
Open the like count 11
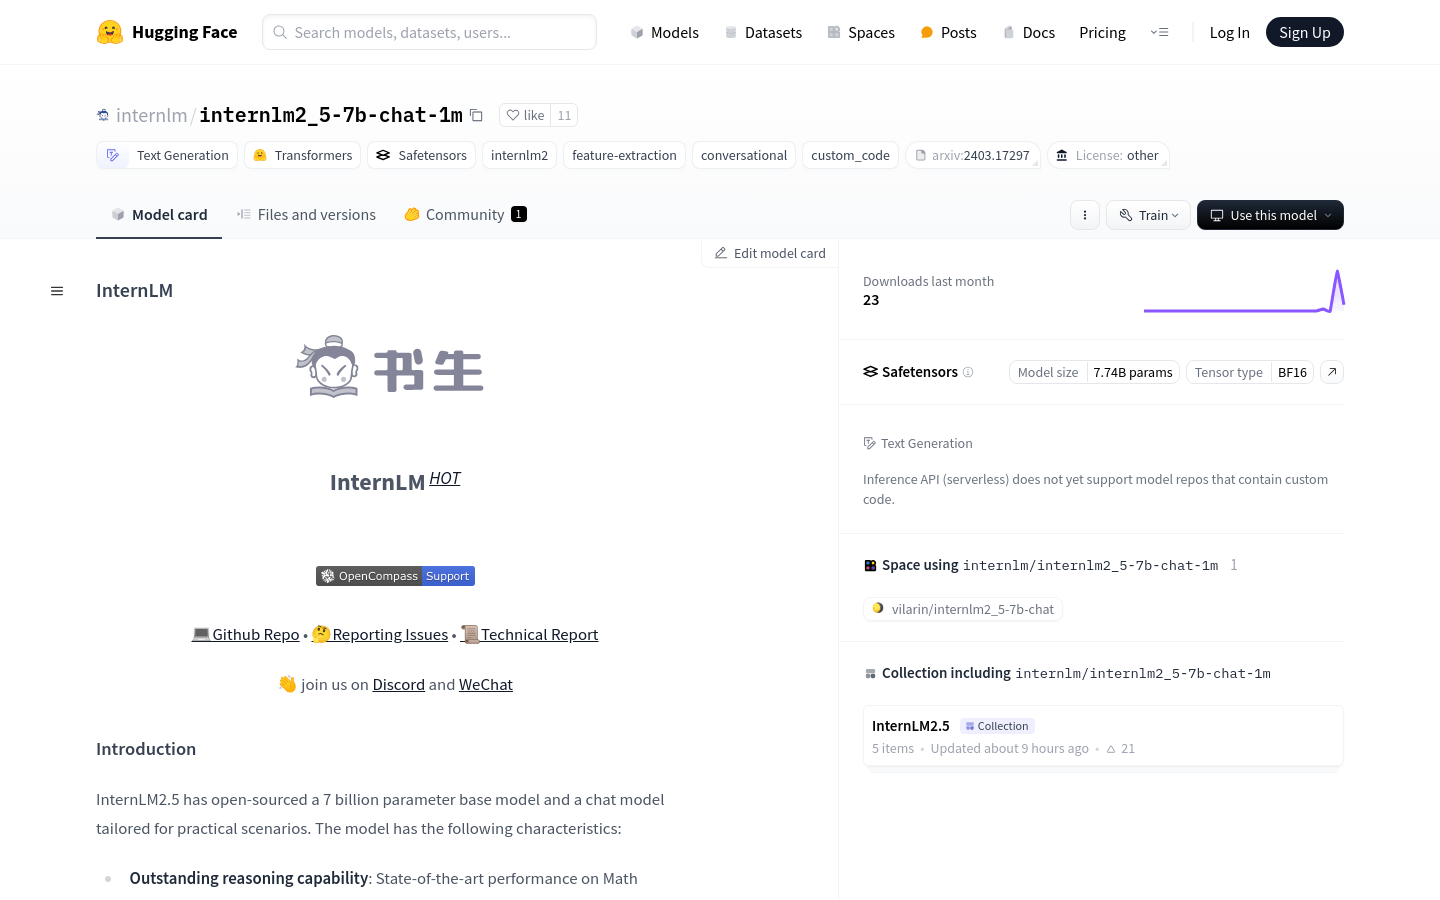[x=564, y=115]
